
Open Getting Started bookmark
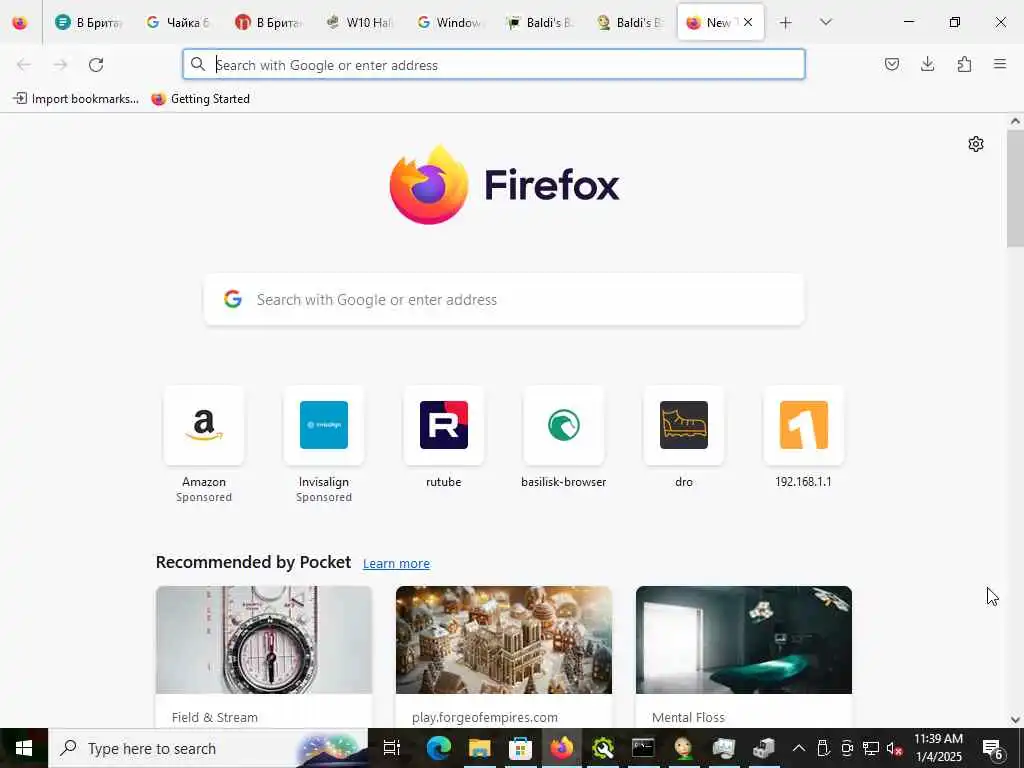coord(200,99)
